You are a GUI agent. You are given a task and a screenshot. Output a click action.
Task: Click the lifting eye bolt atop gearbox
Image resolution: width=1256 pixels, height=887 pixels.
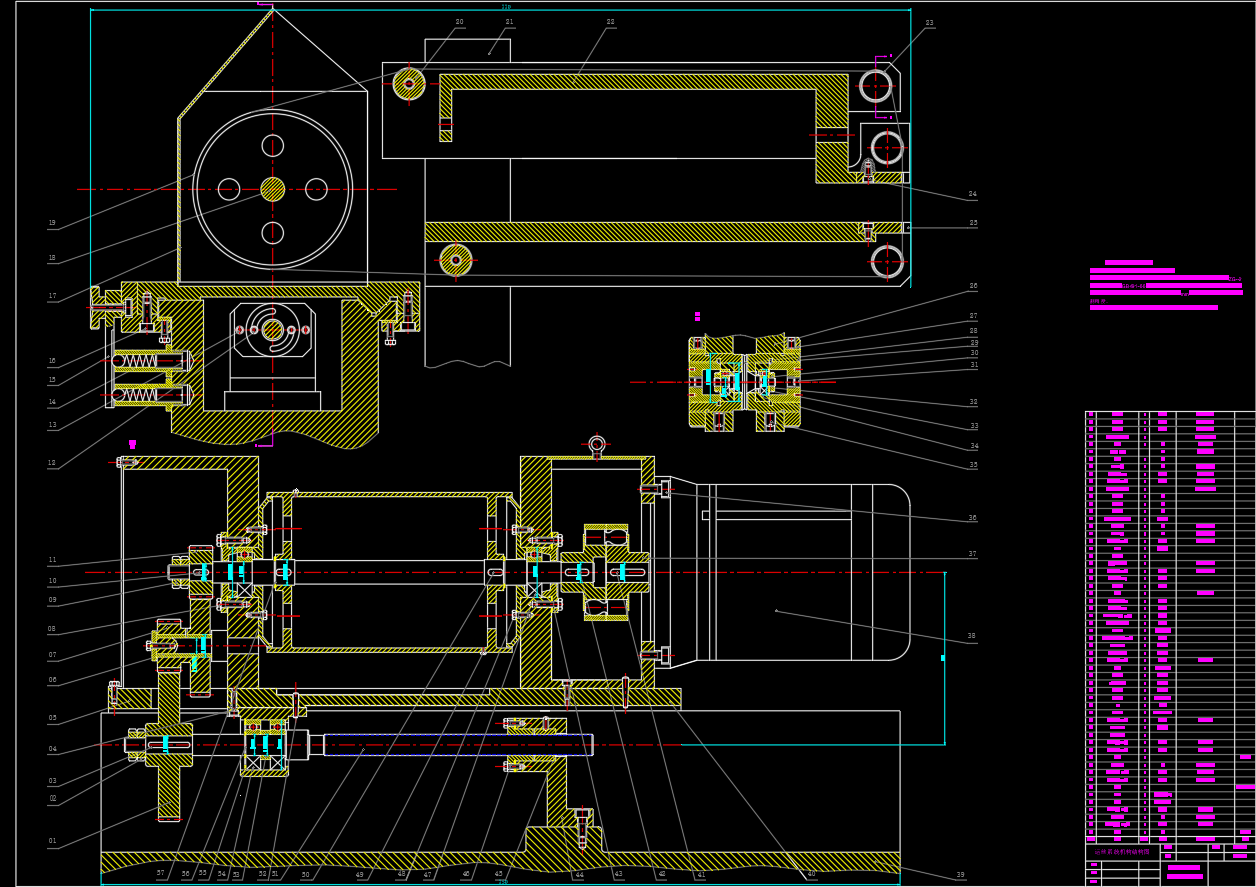coord(597,444)
